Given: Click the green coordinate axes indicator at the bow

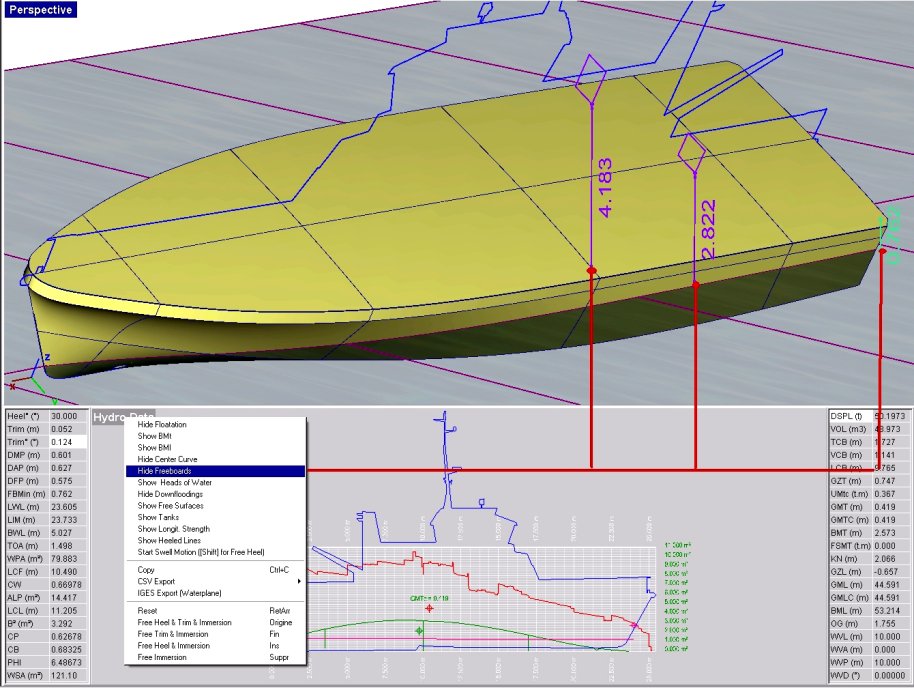Looking at the screenshot, I should pyautogui.click(x=40, y=387).
